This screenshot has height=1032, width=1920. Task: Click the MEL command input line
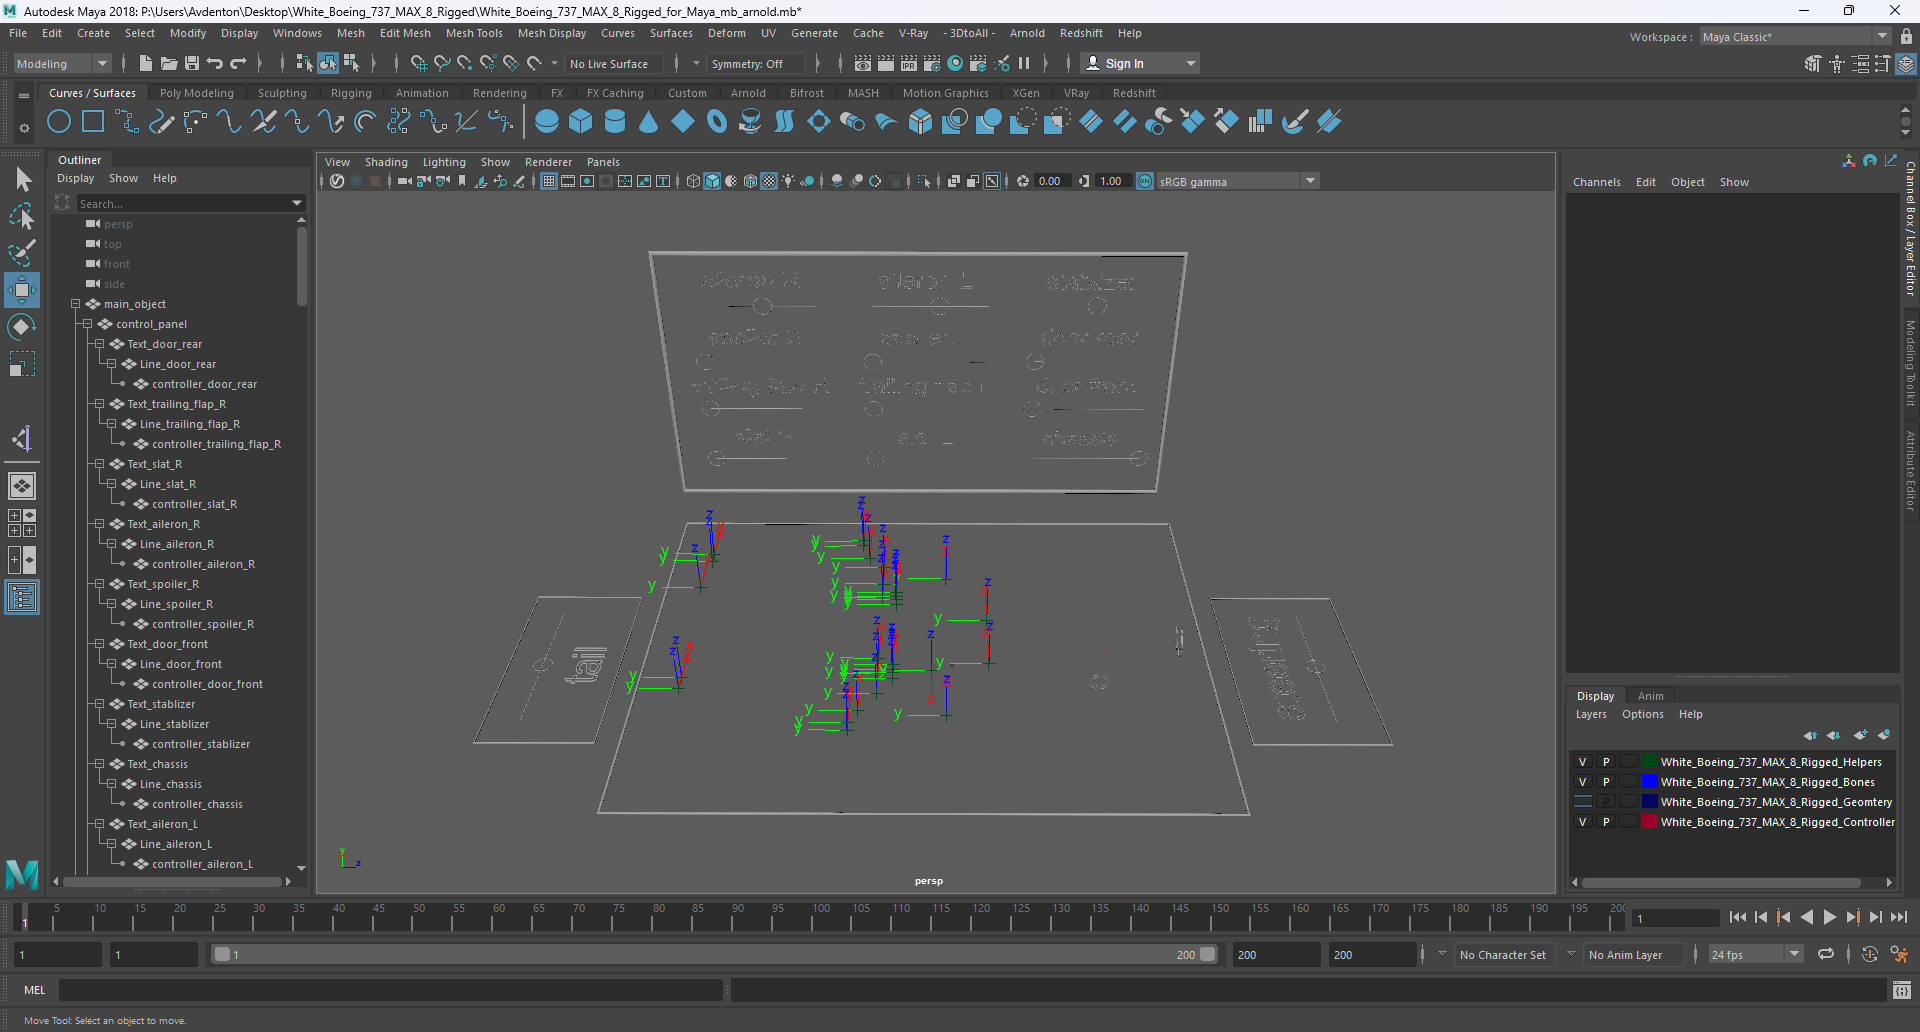point(390,990)
